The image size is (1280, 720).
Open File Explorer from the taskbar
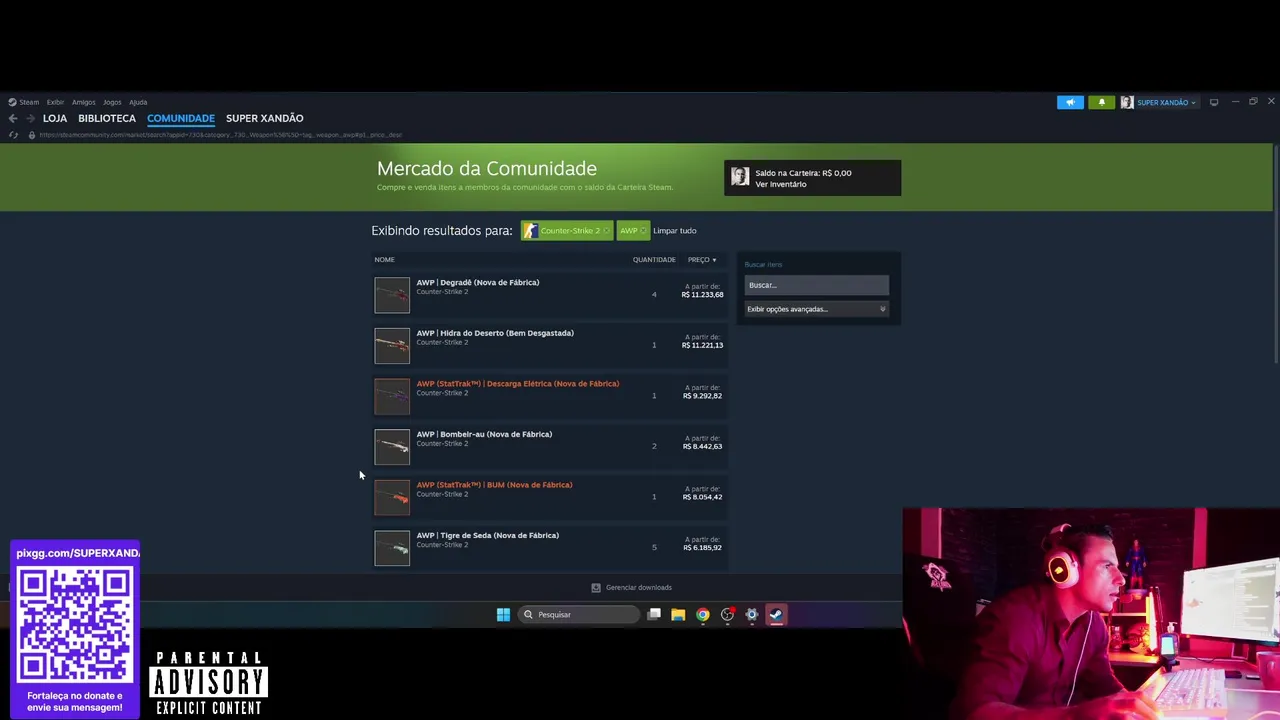678,615
